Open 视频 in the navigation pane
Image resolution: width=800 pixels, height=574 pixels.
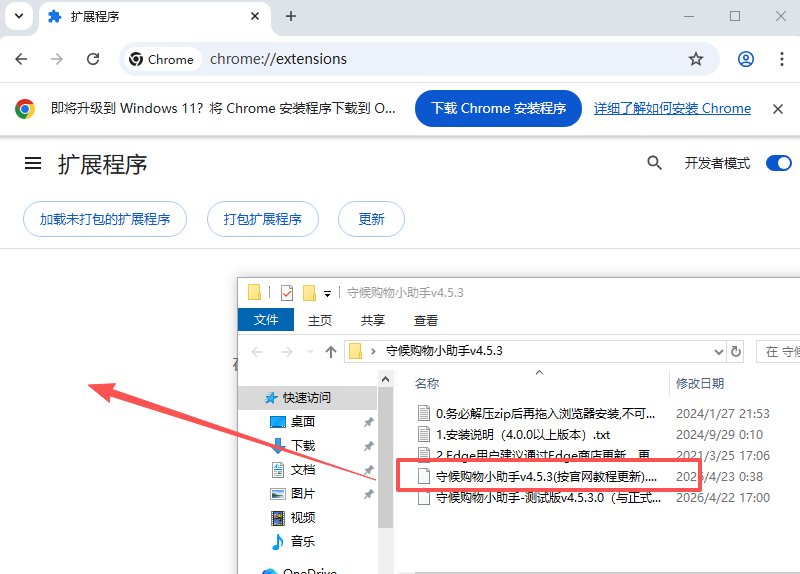(303, 517)
